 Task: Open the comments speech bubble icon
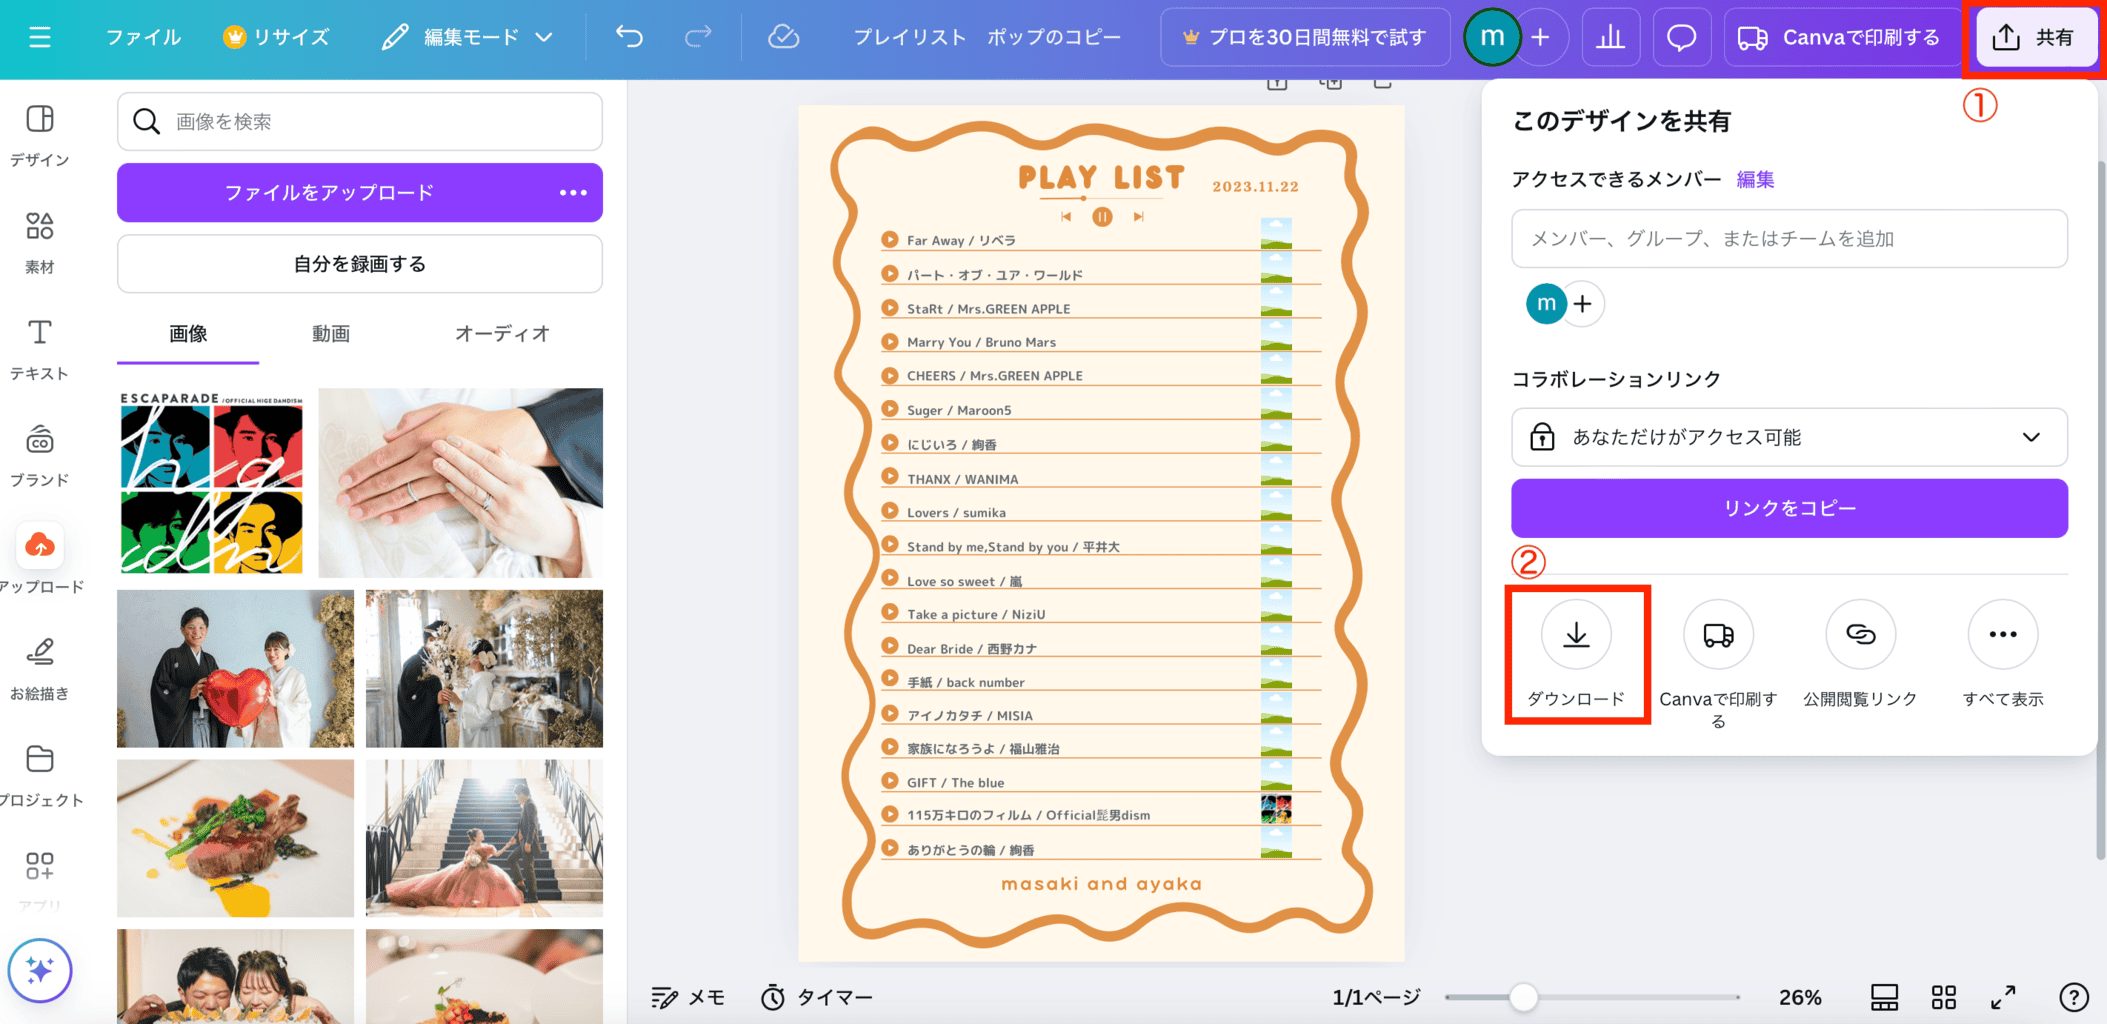pos(1681,38)
